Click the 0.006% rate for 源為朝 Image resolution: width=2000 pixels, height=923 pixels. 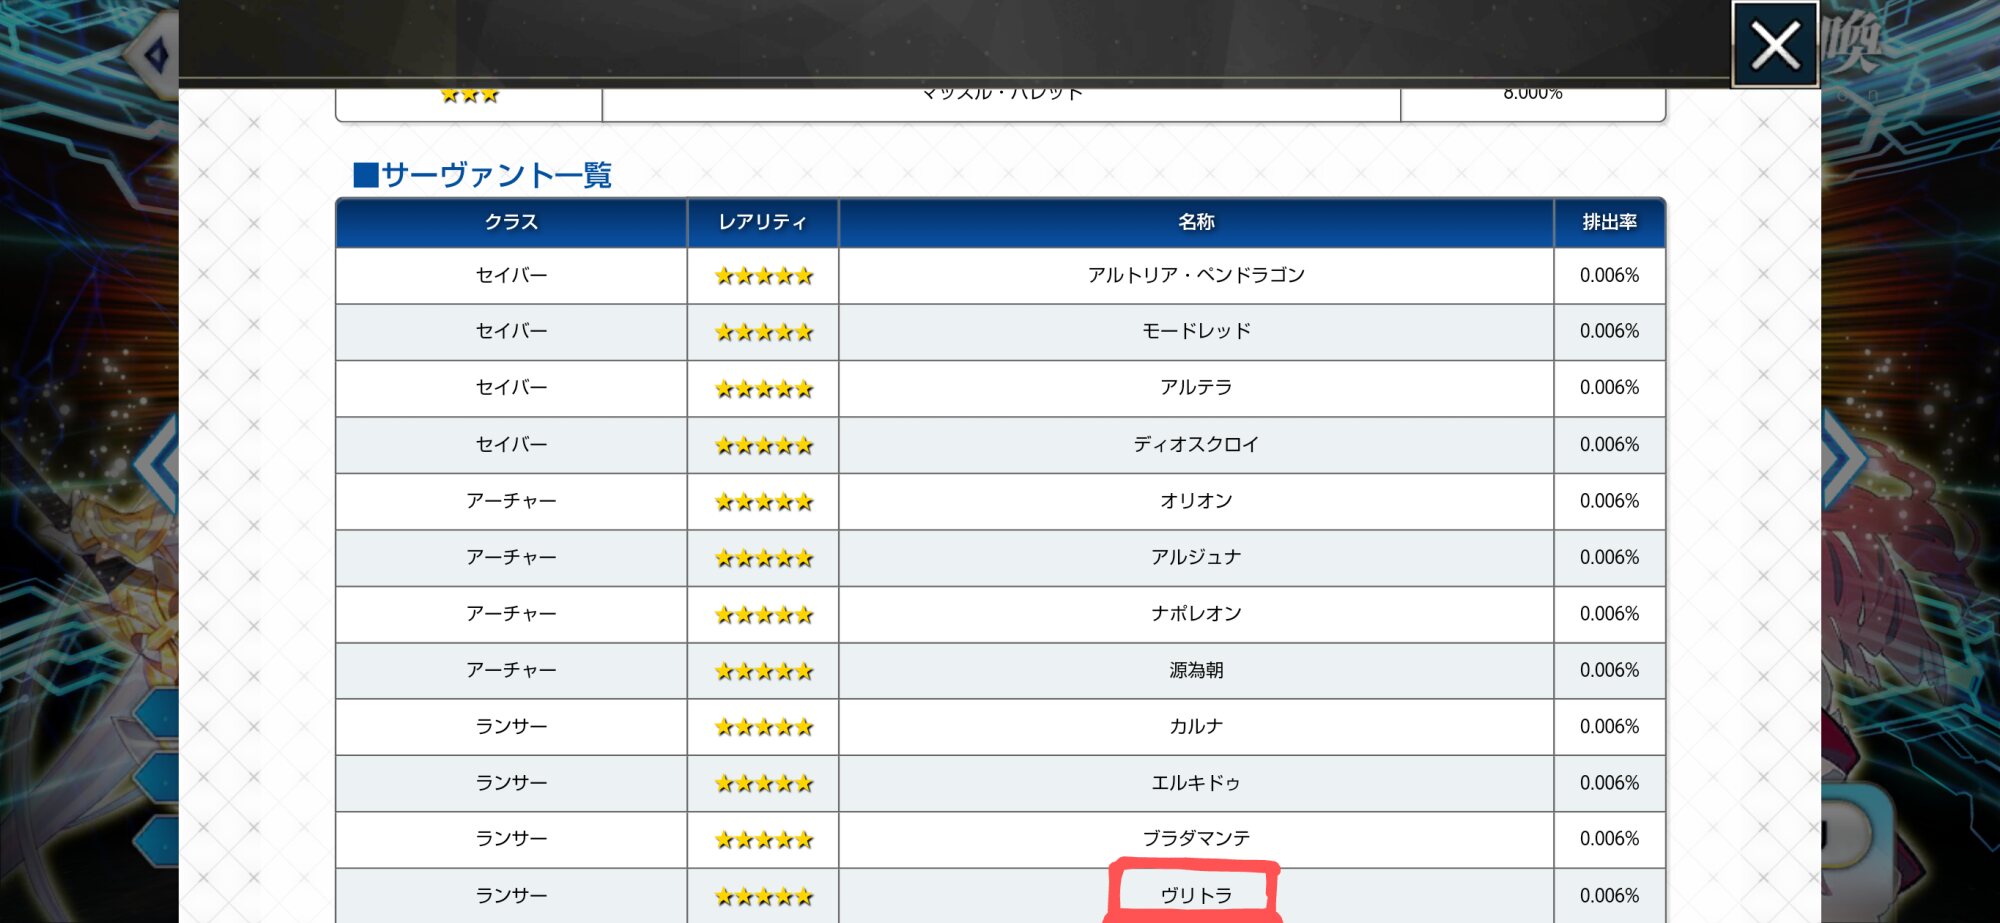[x=1609, y=670]
